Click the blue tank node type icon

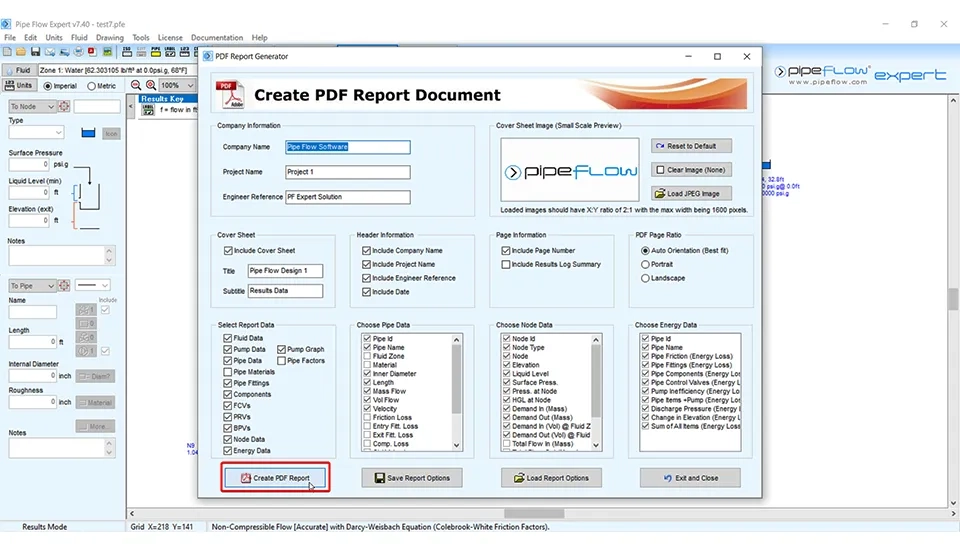point(87,133)
